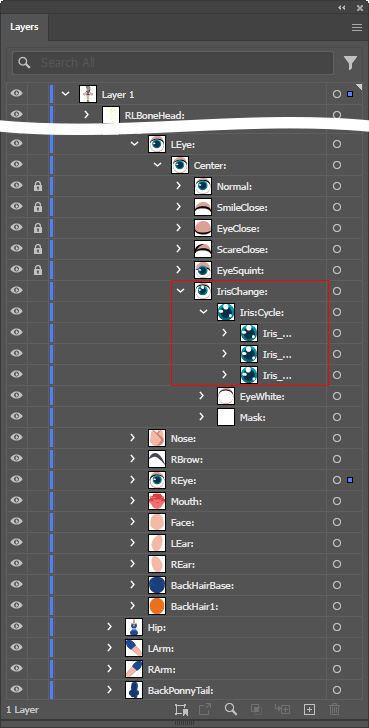Hide the EyeWhite layer
The height and width of the screenshot is (728, 369).
[17, 396]
